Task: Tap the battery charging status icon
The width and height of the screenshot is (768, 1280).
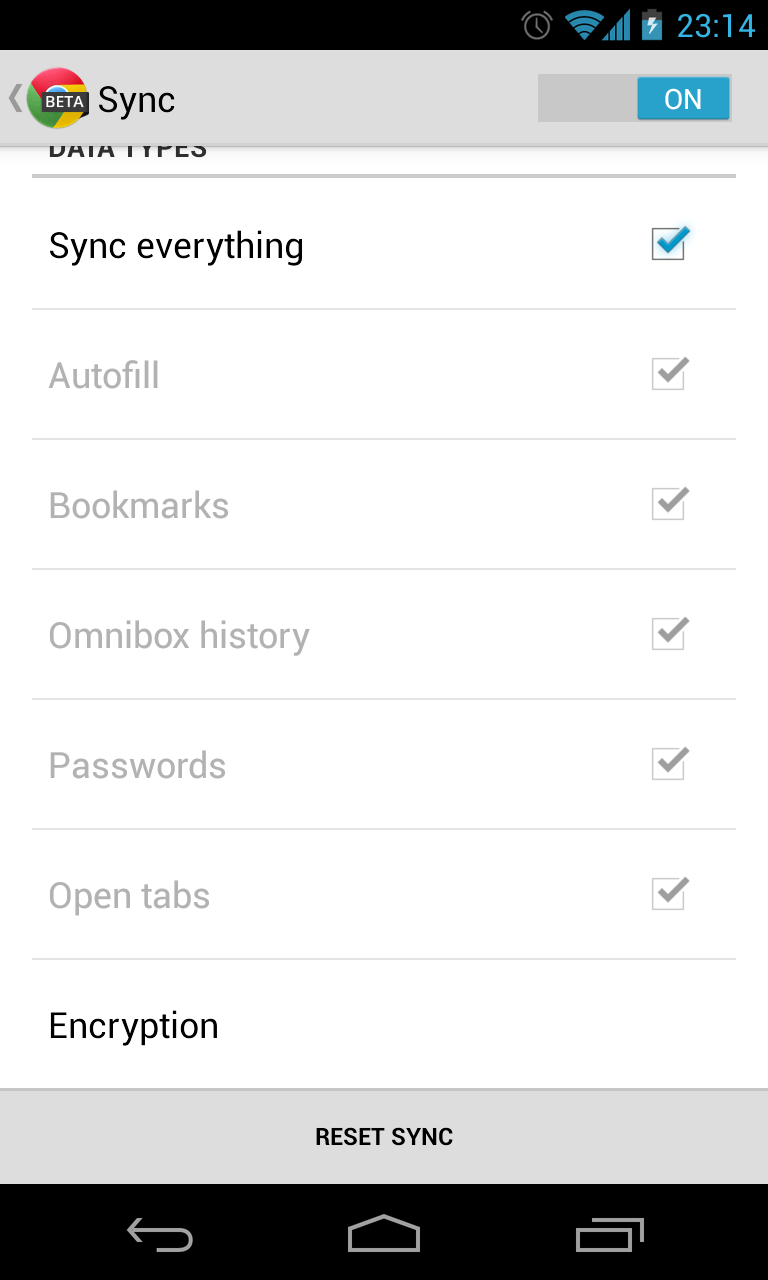Action: tap(652, 25)
